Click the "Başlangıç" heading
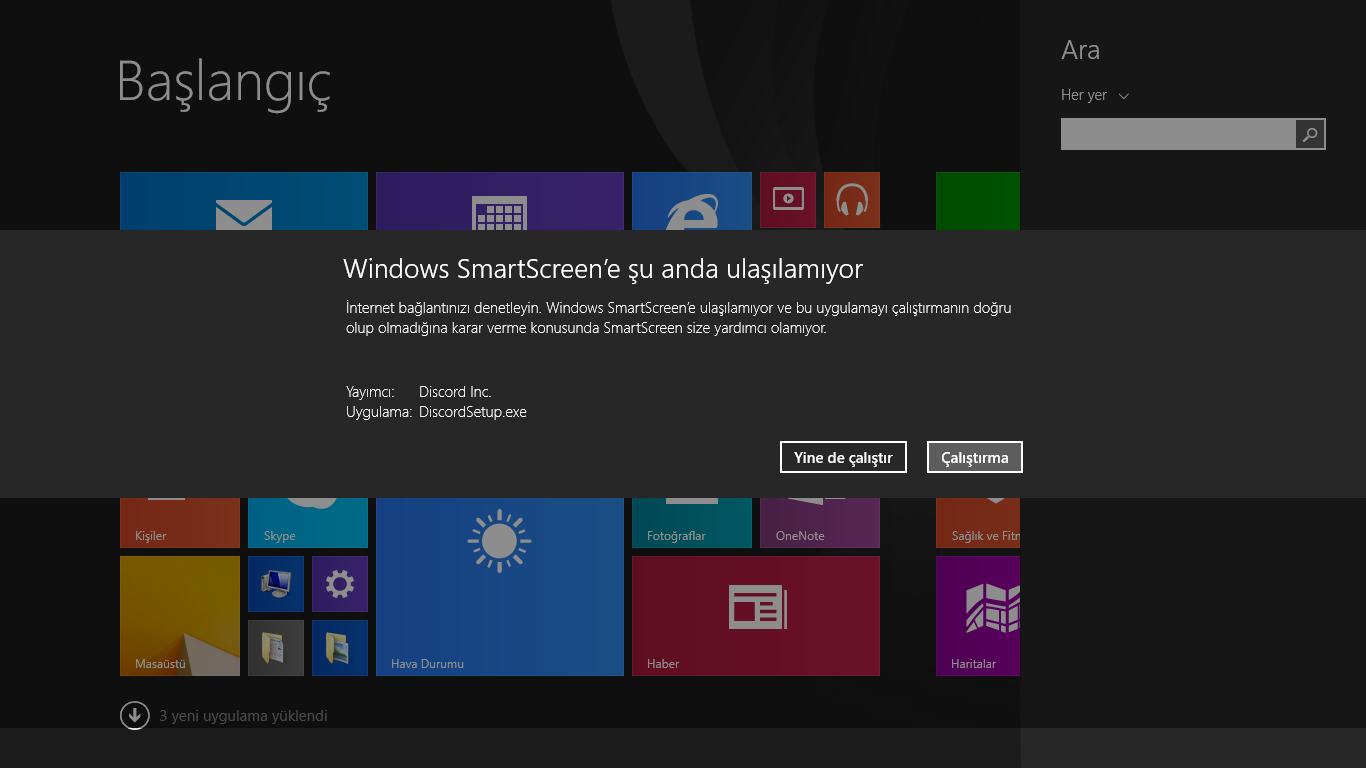 224,84
